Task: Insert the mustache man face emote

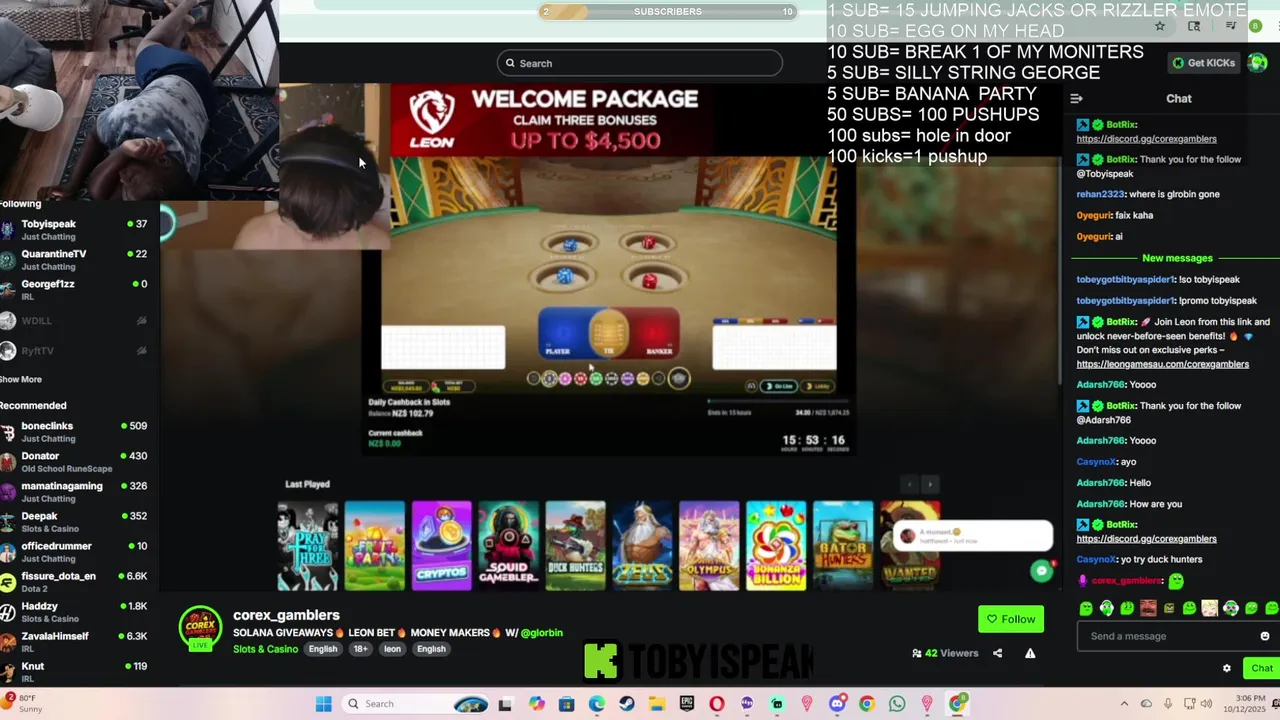Action: coord(1148,608)
